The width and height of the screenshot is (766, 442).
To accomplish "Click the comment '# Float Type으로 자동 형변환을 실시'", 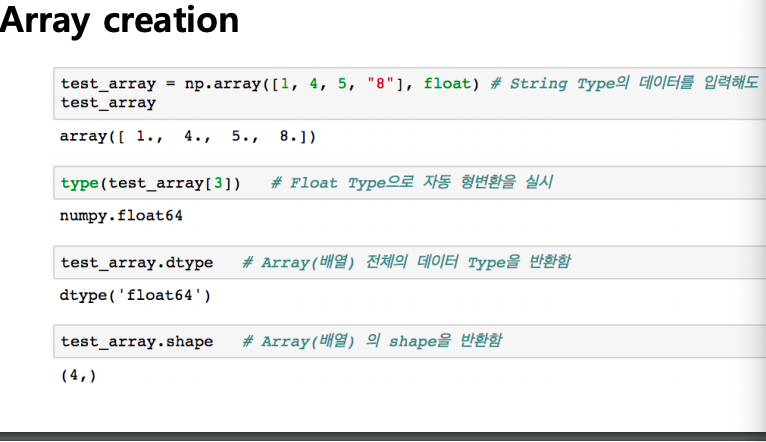I will pos(412,183).
